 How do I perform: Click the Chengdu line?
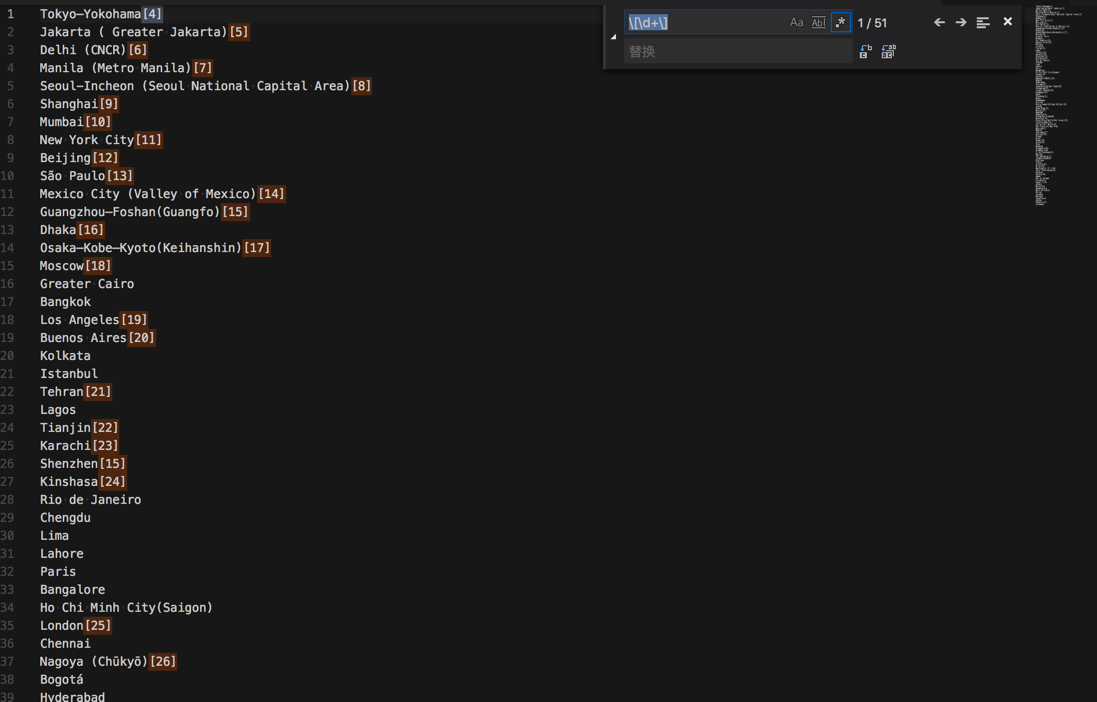tap(65, 517)
